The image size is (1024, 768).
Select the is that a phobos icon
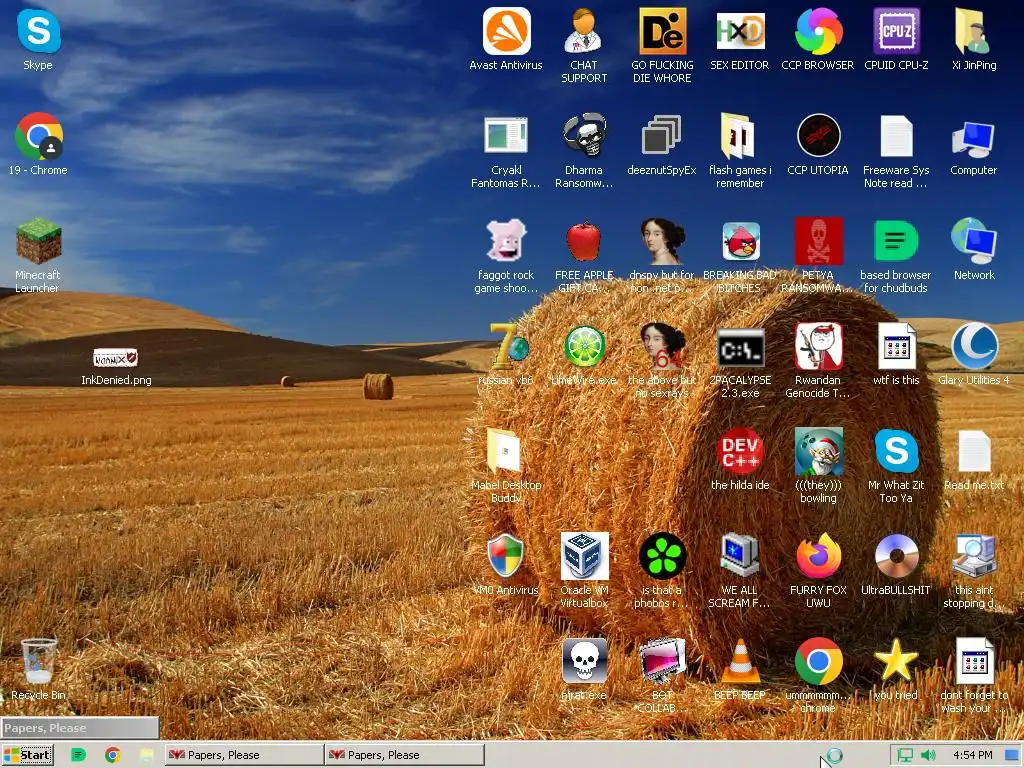click(662, 556)
